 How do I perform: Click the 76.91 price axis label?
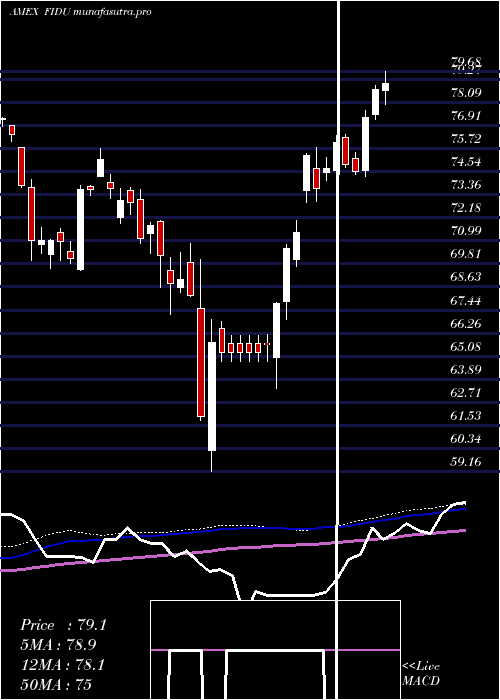(466, 116)
